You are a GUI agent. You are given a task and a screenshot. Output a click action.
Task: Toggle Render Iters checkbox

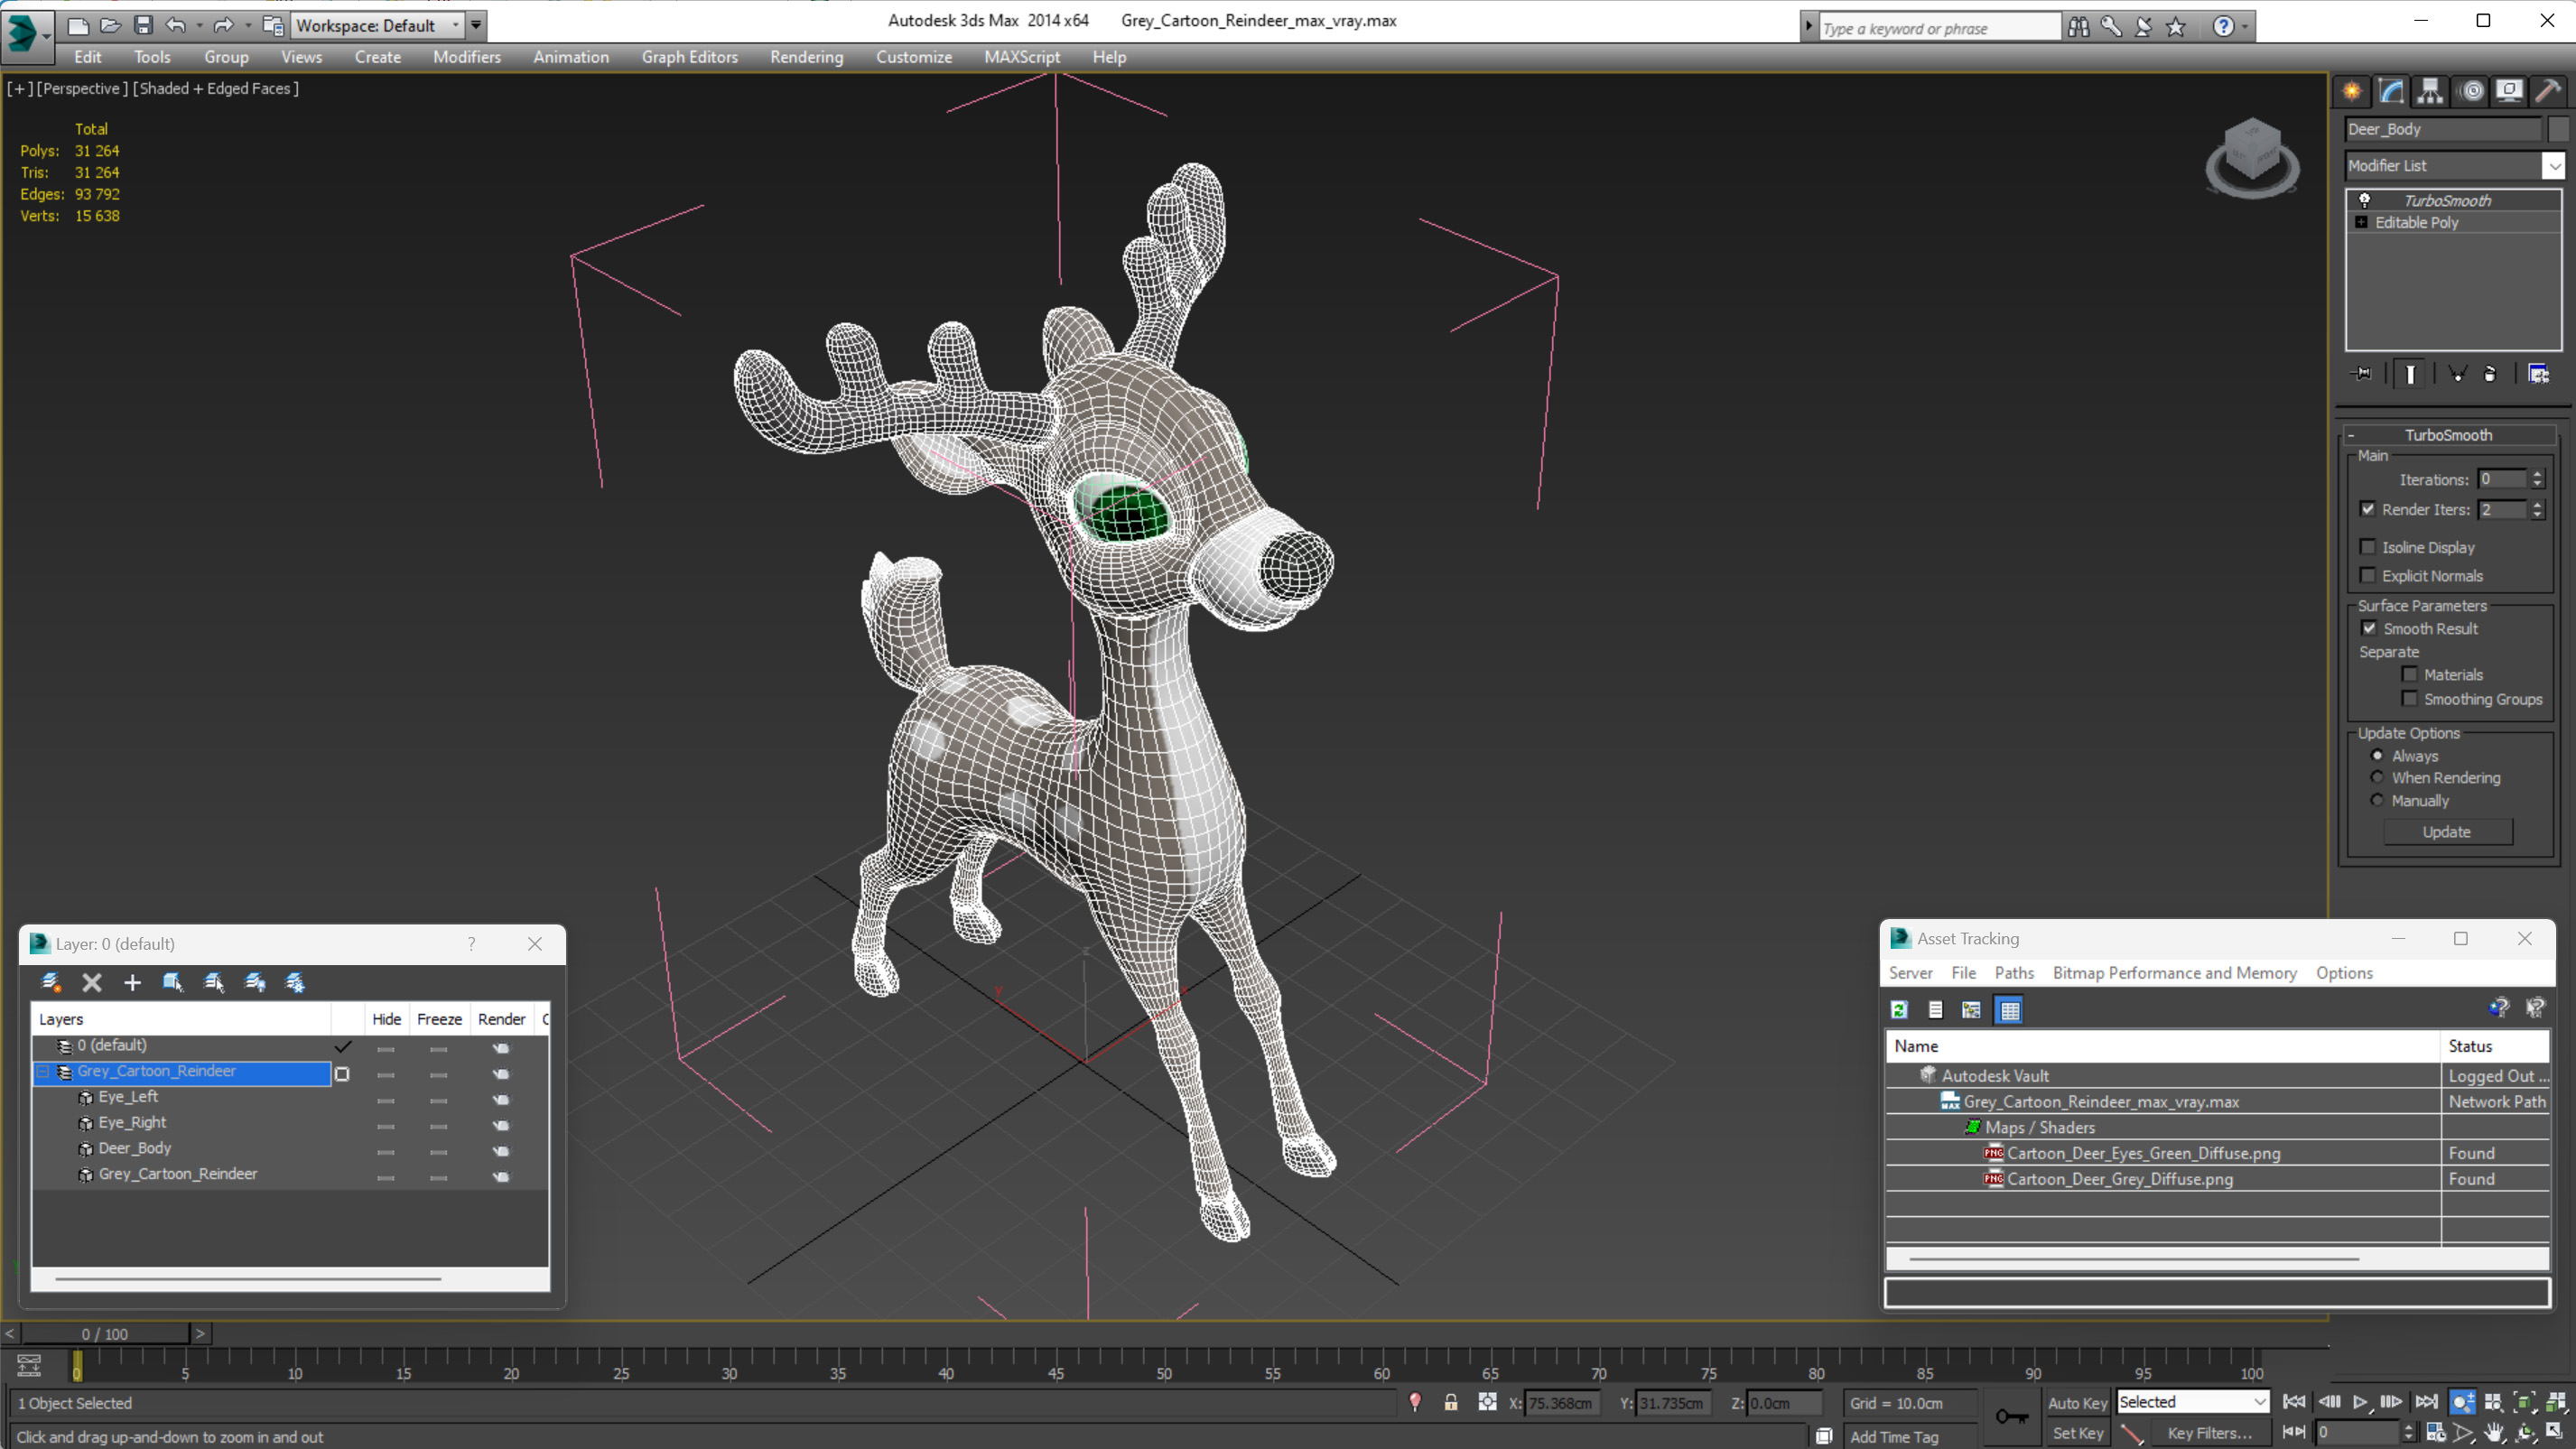click(2368, 509)
